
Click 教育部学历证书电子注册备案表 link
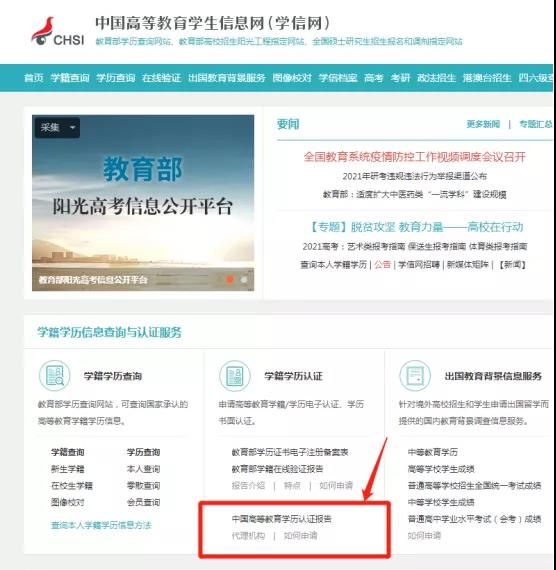pos(290,452)
